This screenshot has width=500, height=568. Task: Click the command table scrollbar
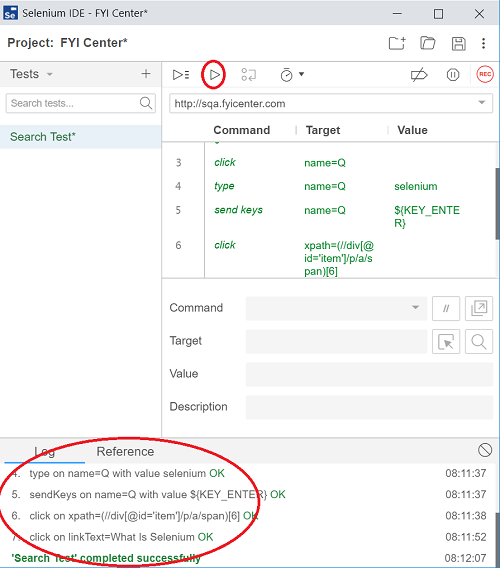click(x=497, y=203)
